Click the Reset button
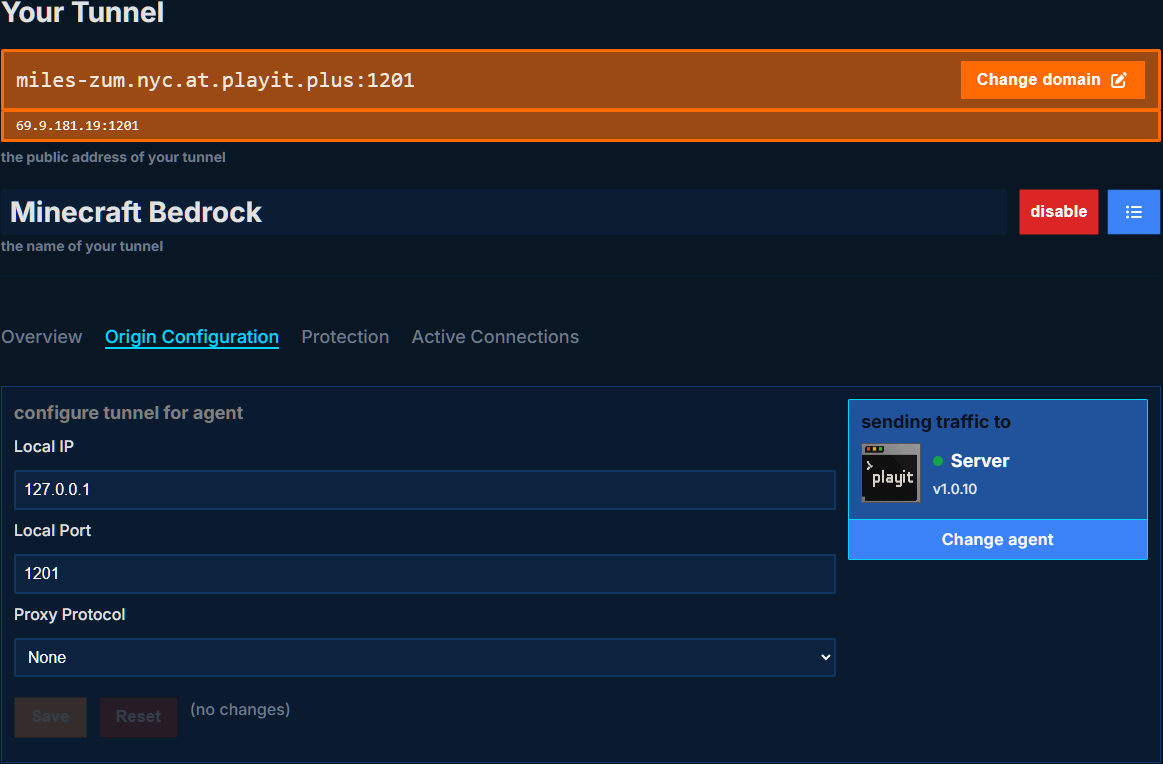 (139, 717)
